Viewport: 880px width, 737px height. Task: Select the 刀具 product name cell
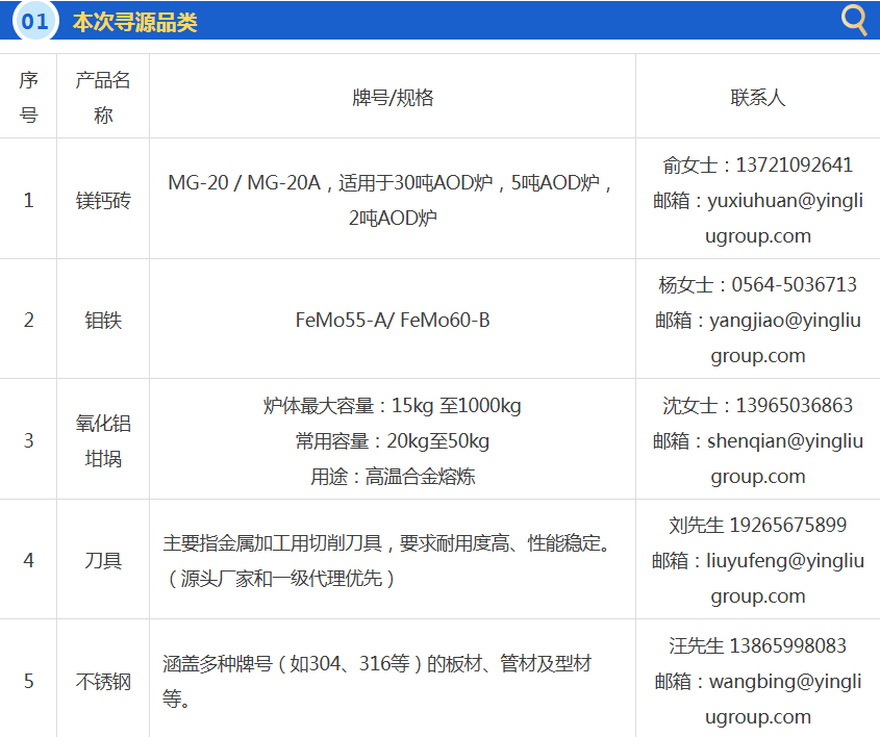103,560
